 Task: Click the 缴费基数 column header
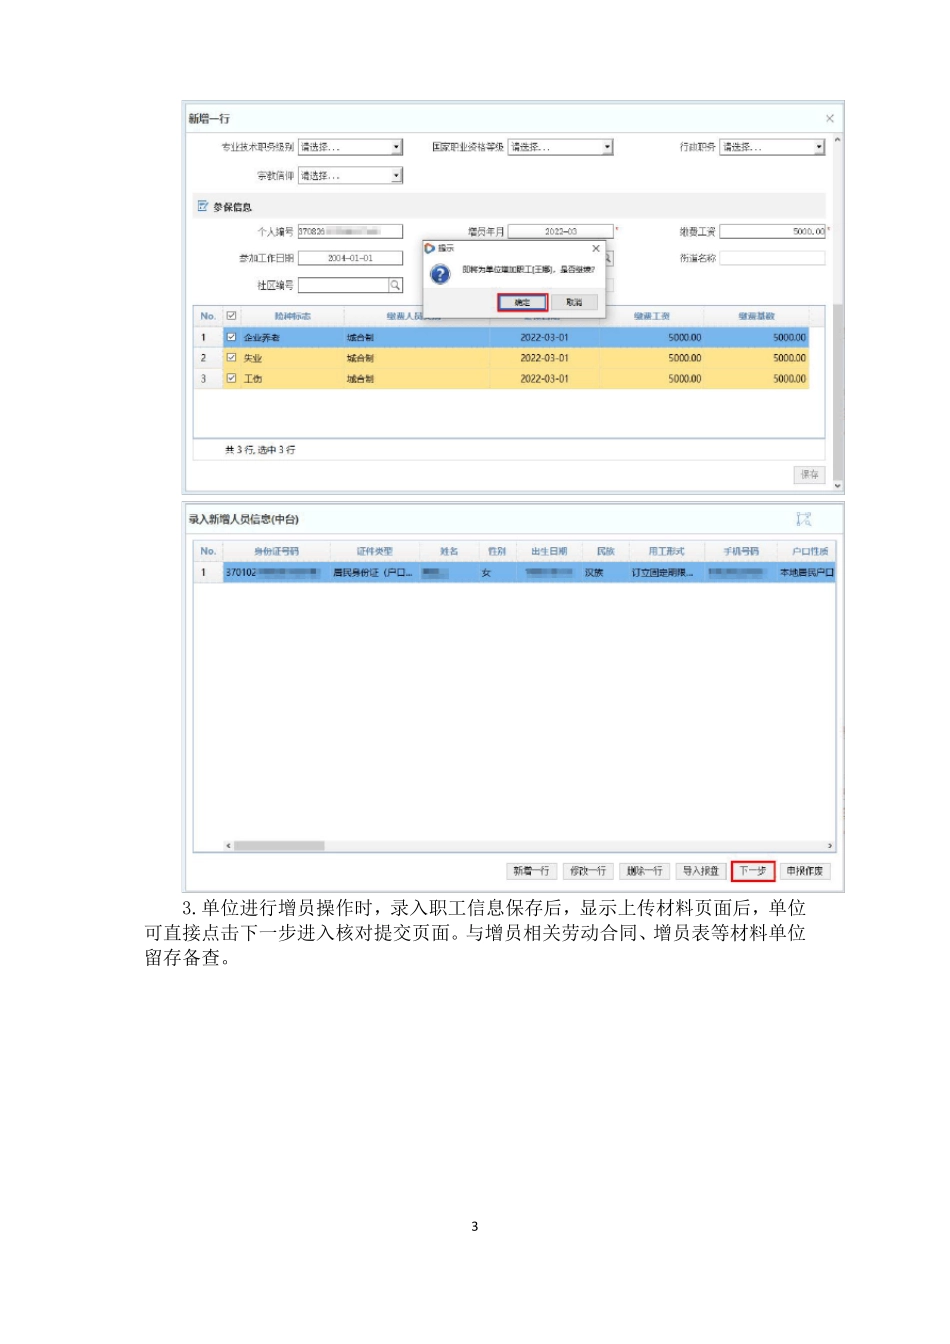tap(757, 316)
